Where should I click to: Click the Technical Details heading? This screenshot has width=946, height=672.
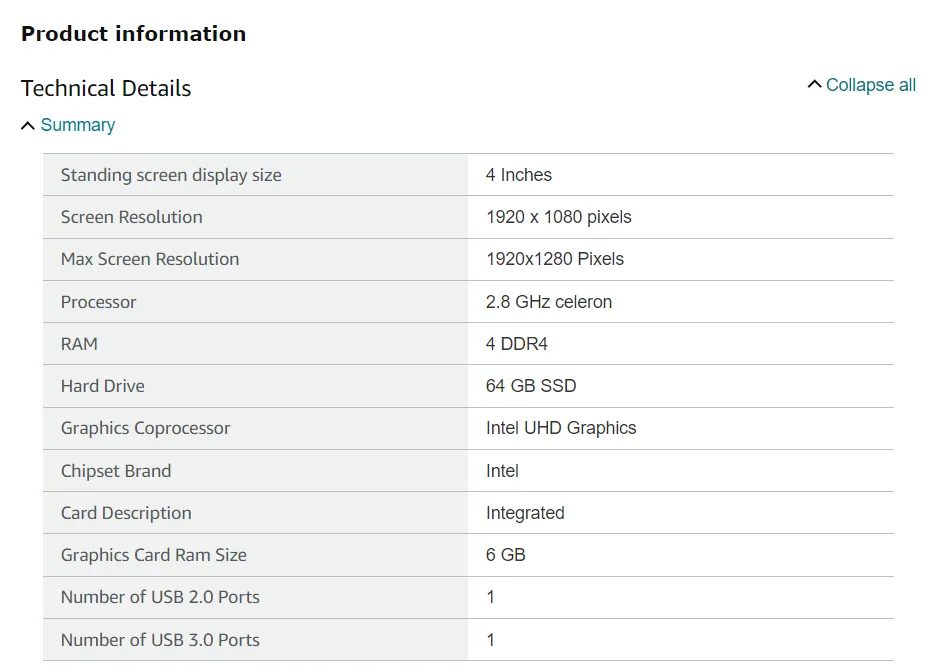[x=106, y=88]
